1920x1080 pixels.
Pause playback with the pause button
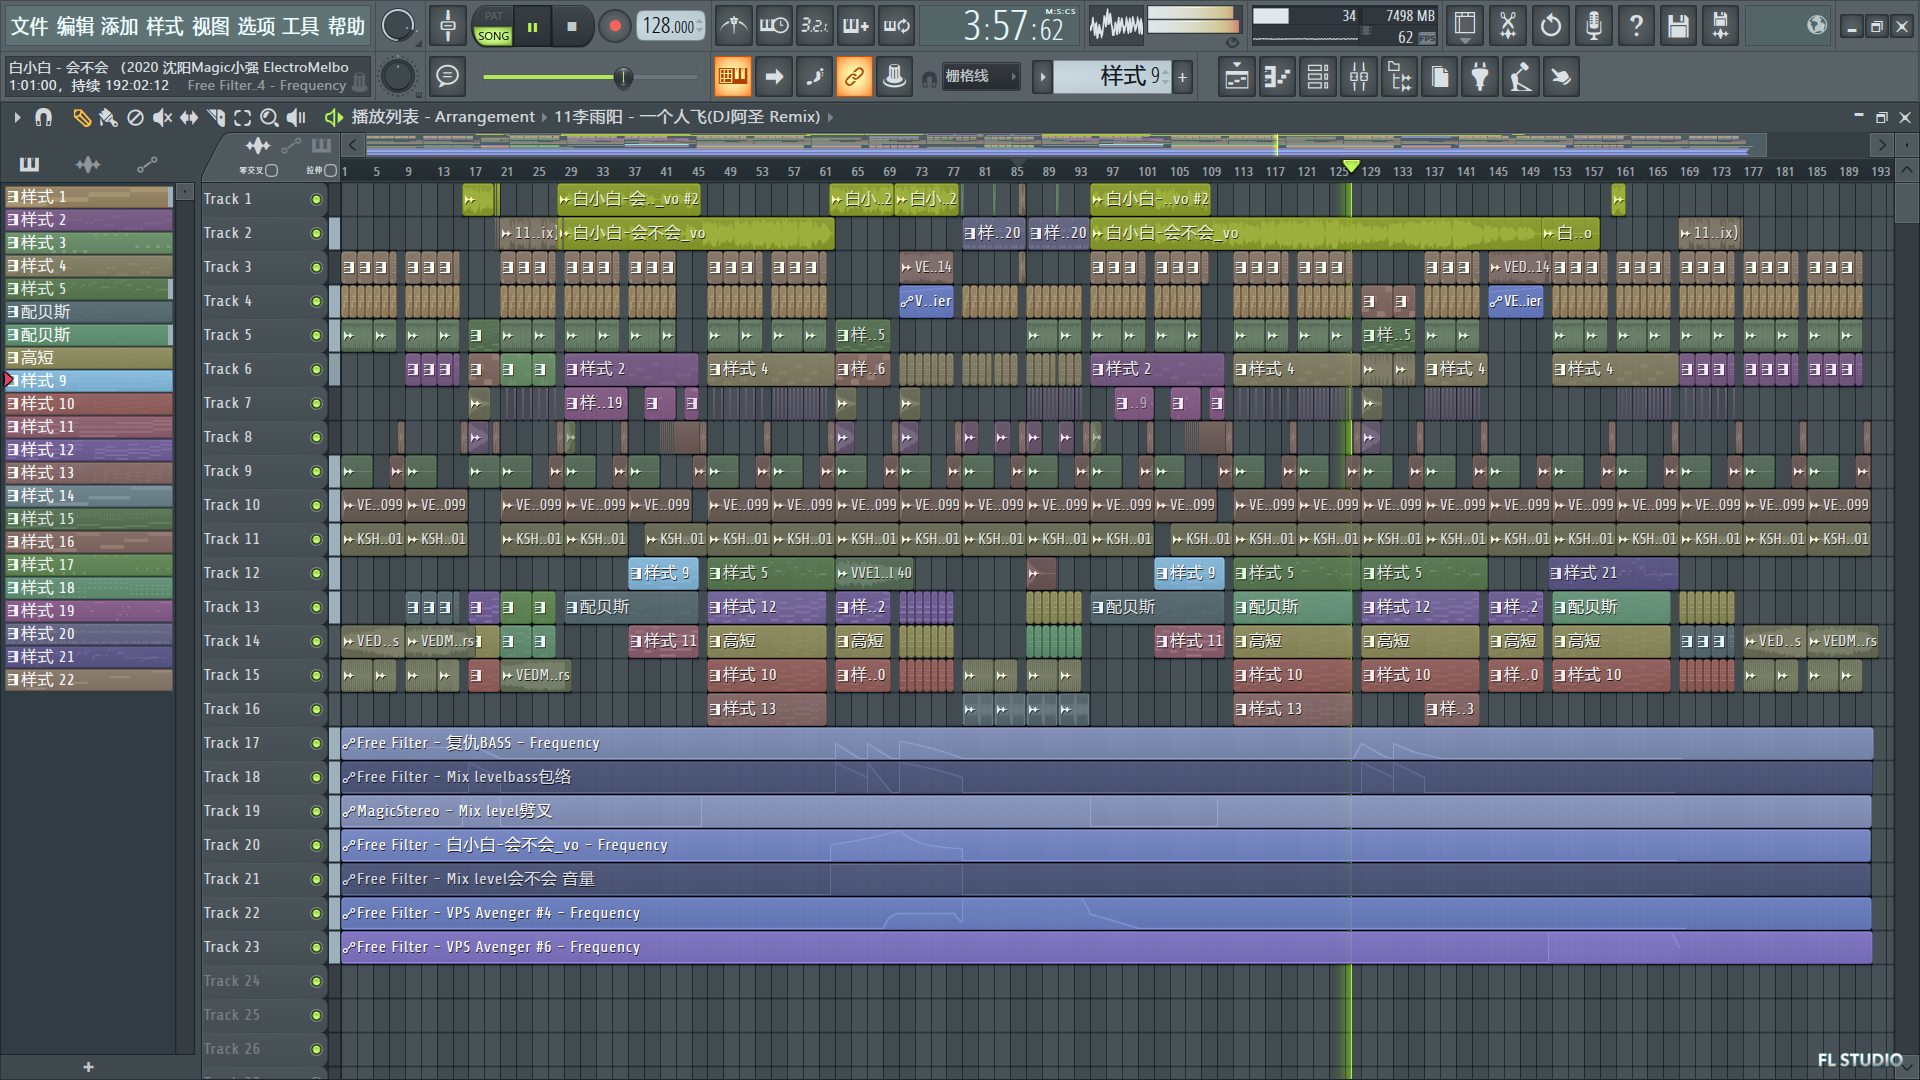pos(532,27)
